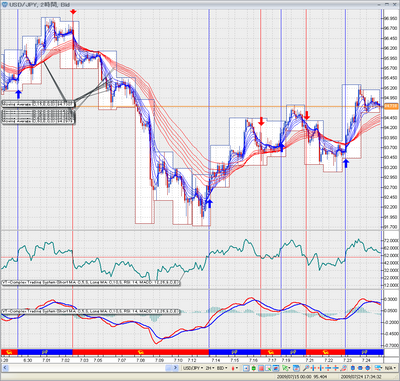This screenshot has height=381, width=400.
Task: Click the chart-with-pencil edit icon
Action: tap(268, 368)
